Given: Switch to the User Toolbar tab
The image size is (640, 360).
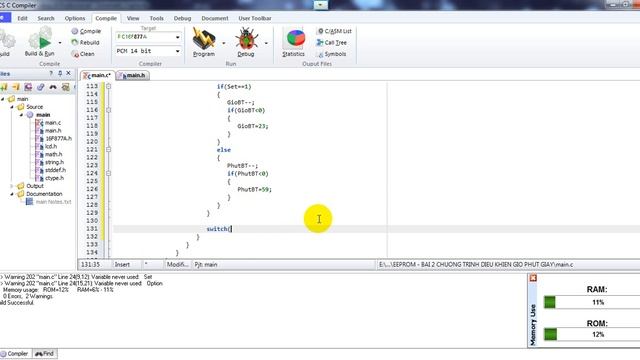Looking at the screenshot, I should 255,18.
